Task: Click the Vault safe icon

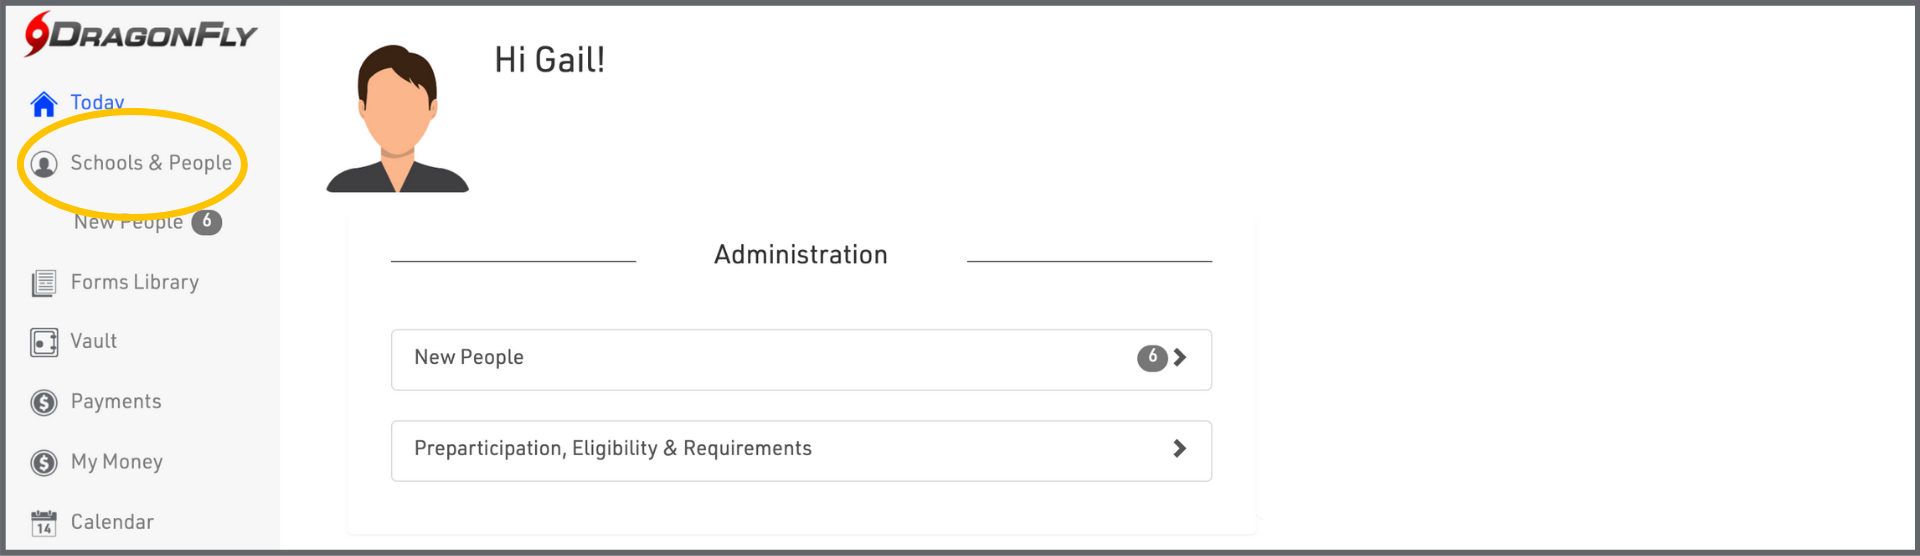Action: click(44, 343)
